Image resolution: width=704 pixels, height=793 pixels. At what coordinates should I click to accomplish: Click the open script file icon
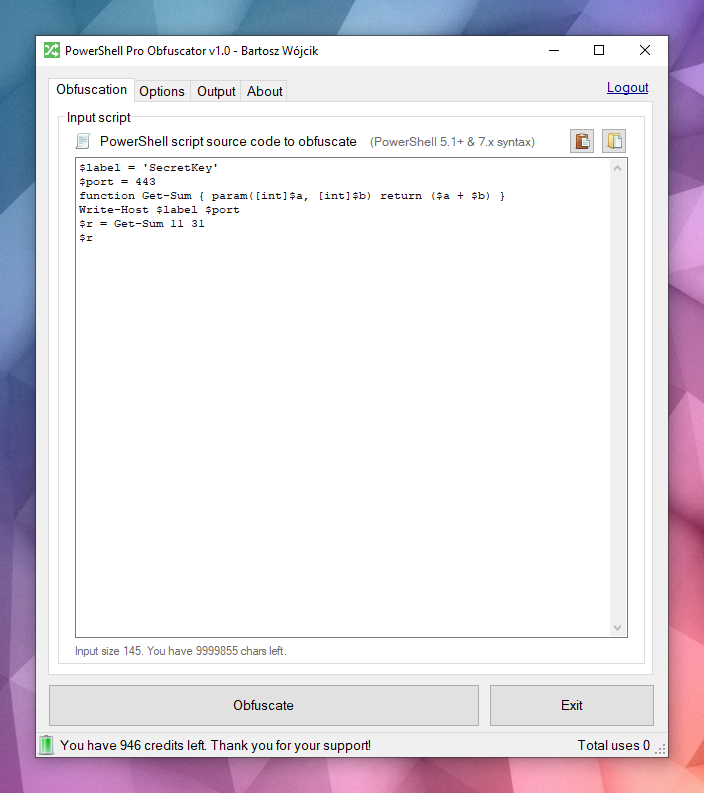(x=614, y=141)
